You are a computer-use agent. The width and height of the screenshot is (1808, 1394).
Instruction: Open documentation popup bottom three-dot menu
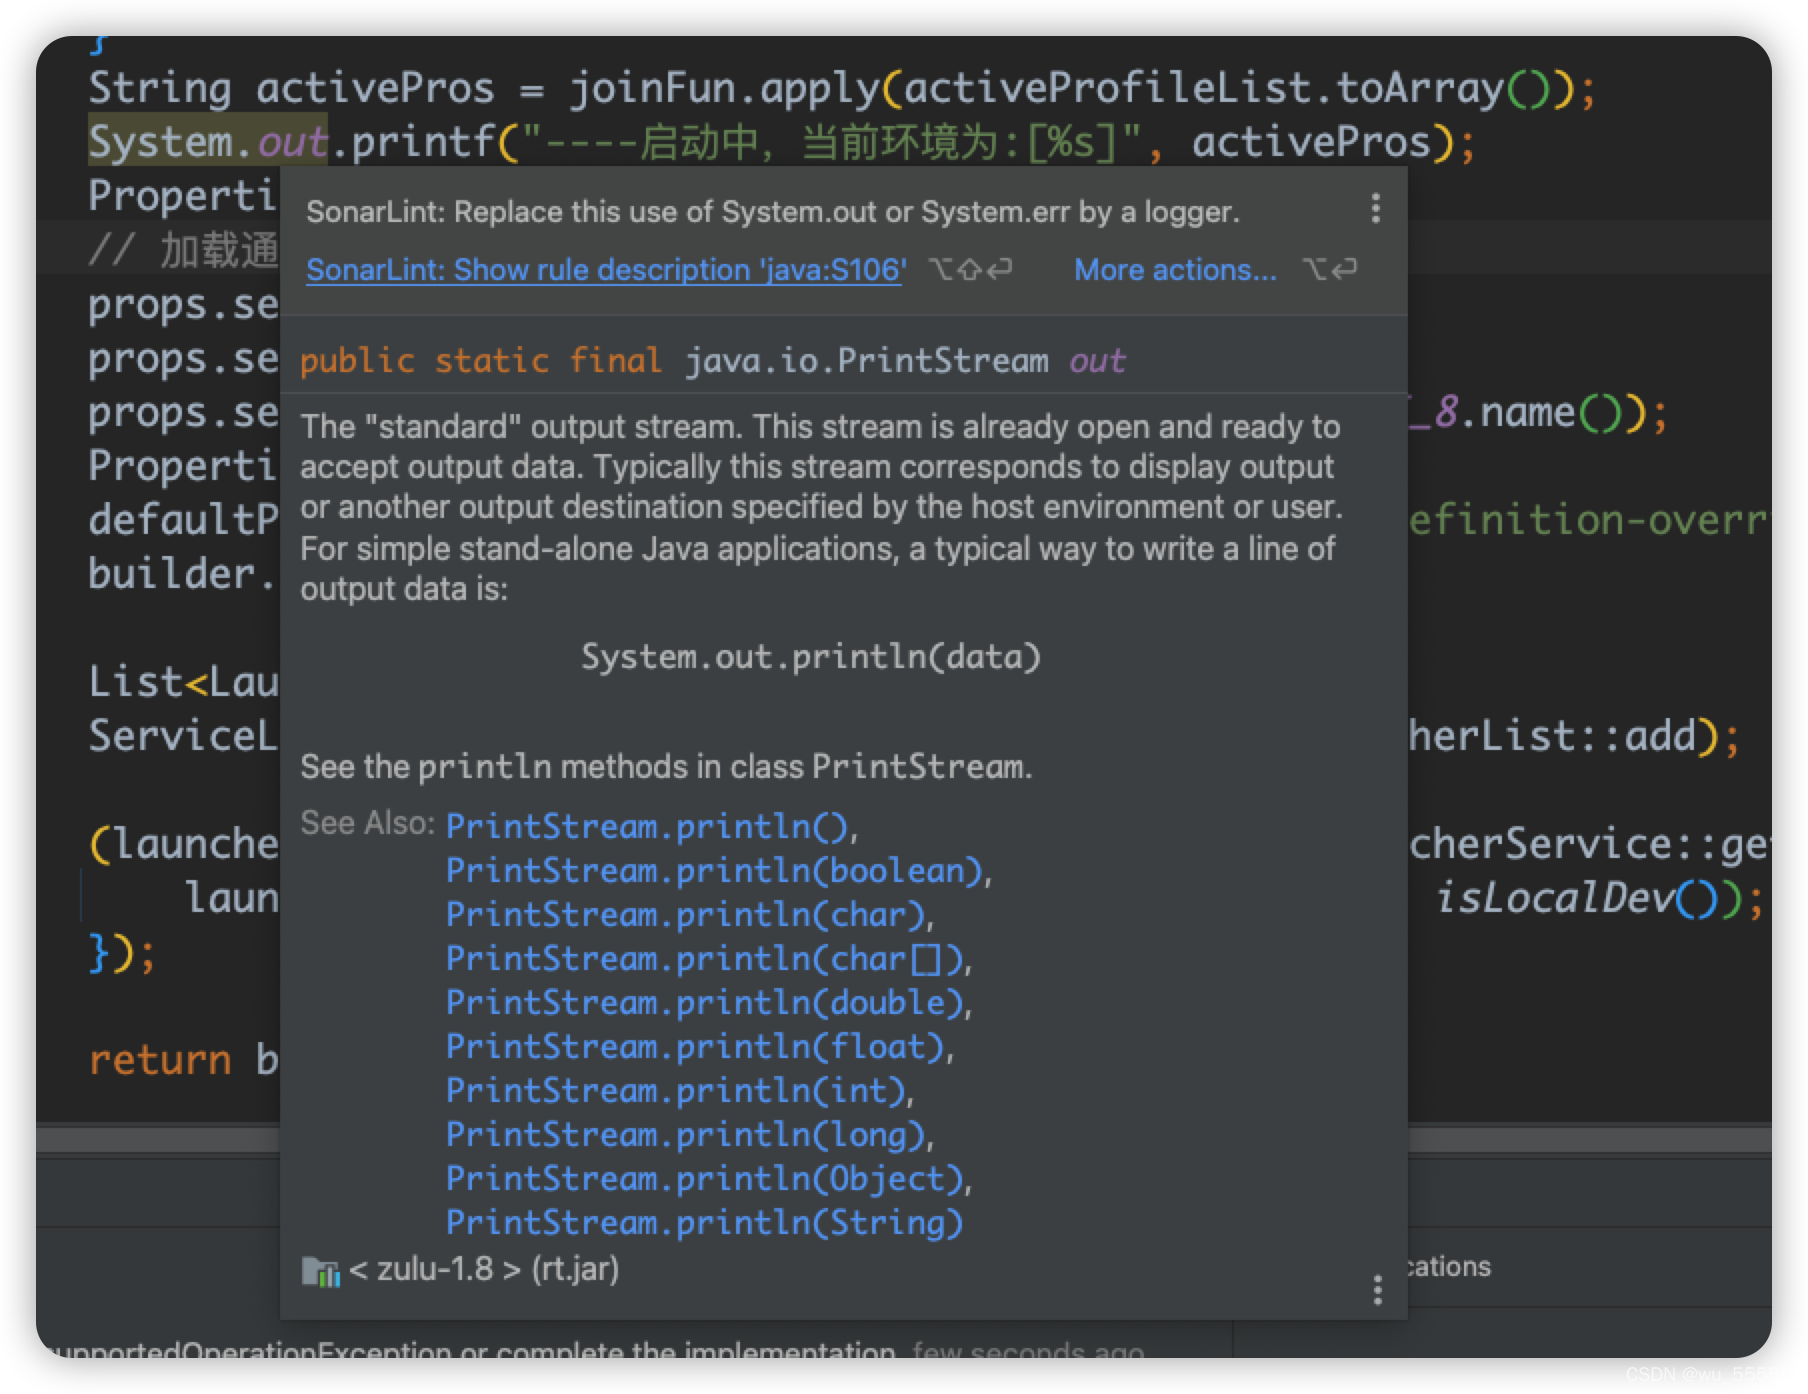point(1378,1290)
